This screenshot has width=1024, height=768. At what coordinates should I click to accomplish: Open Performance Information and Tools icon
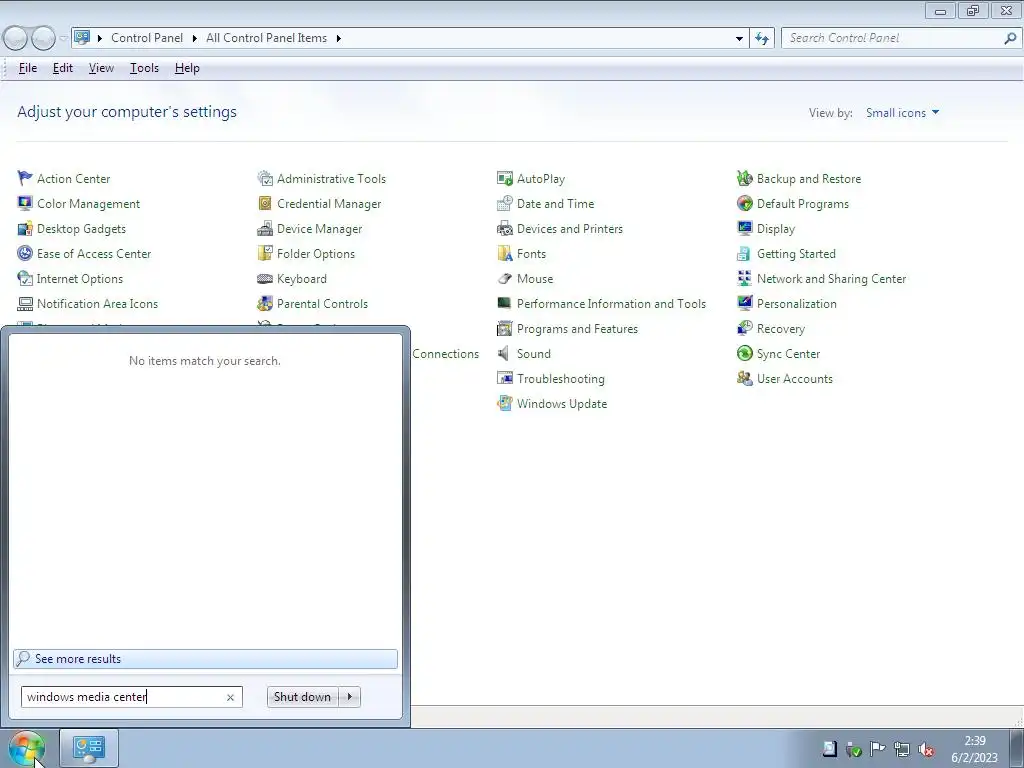pos(505,304)
